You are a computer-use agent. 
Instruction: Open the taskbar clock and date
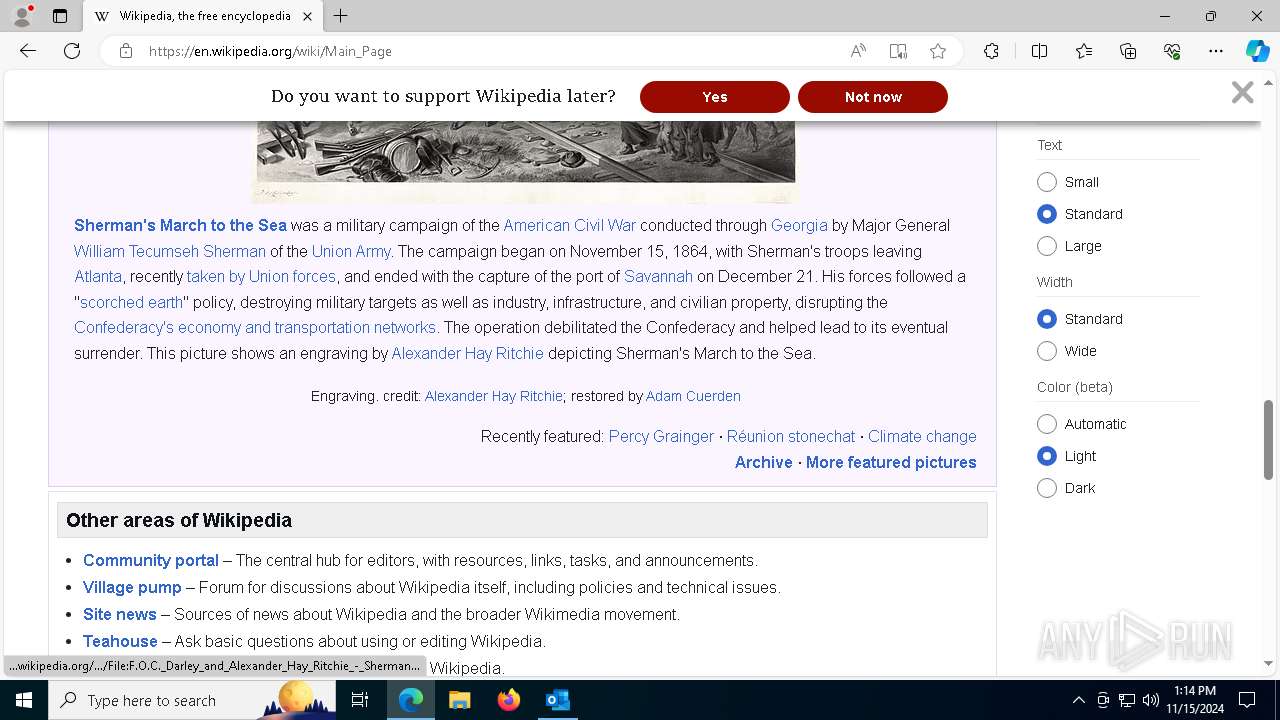[1195, 700]
